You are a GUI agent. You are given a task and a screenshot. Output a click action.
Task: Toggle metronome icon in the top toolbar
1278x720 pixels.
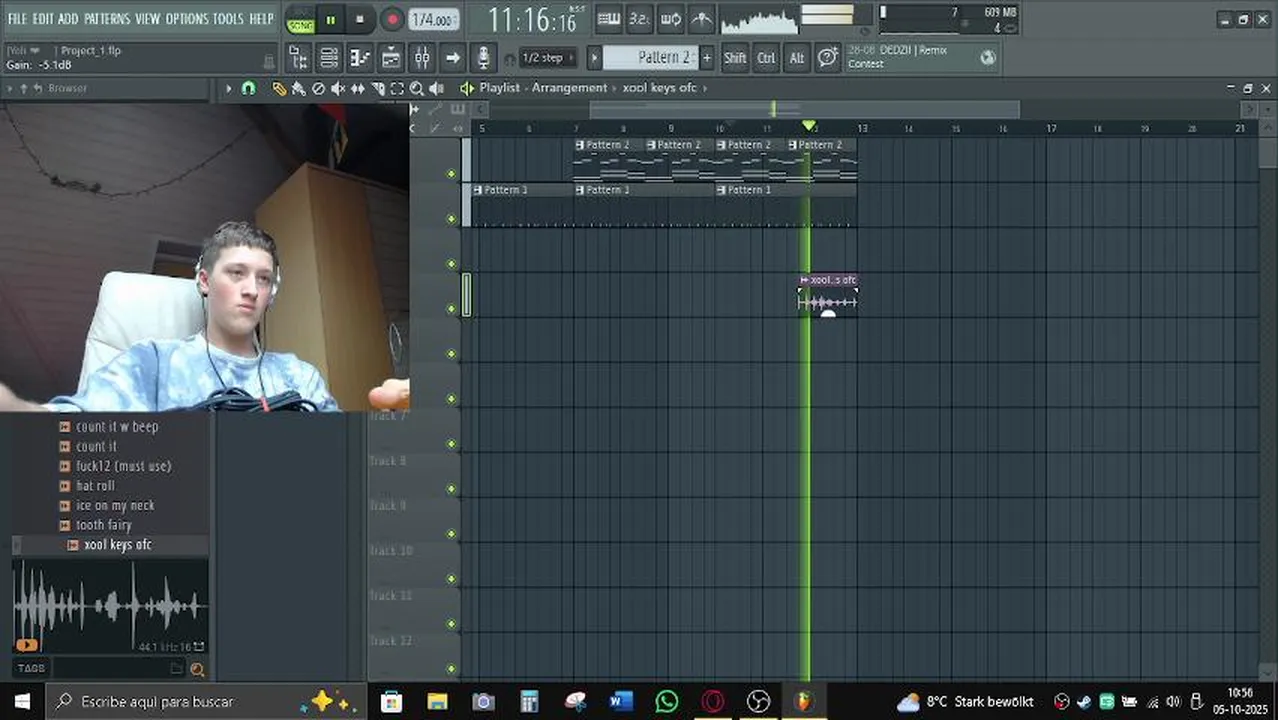tap(702, 19)
